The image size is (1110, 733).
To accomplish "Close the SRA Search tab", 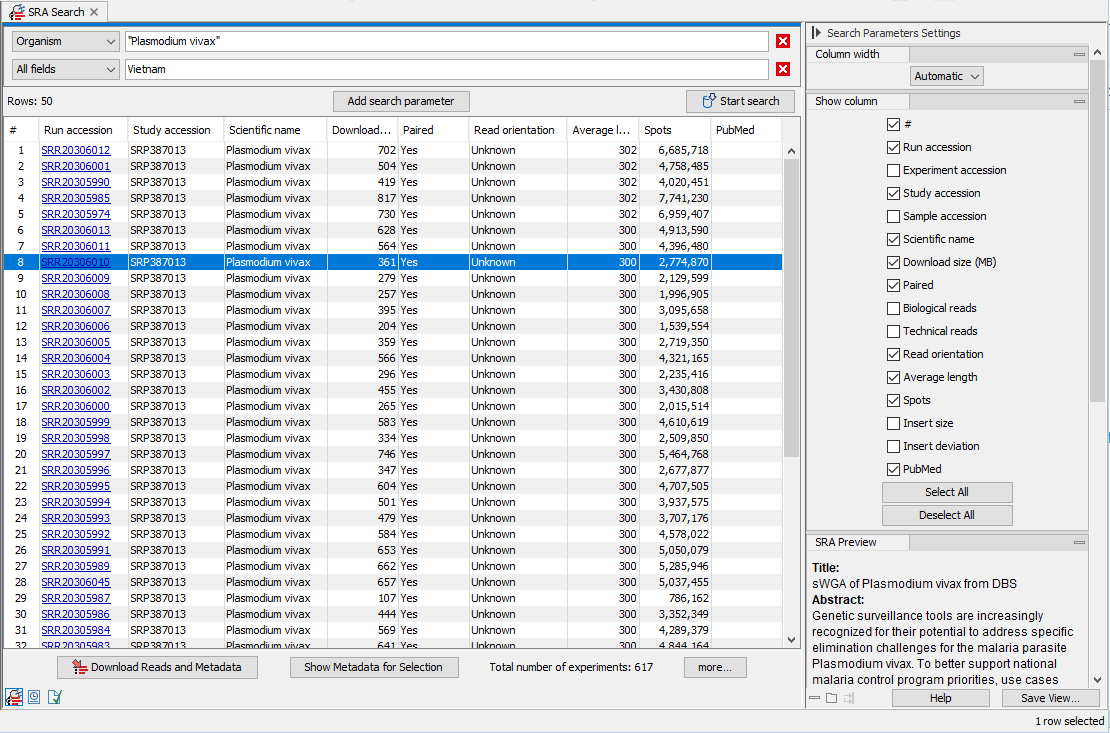I will pos(94,12).
